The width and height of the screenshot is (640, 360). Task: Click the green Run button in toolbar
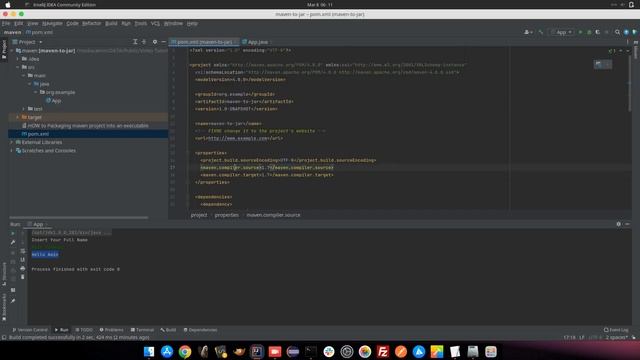coord(580,32)
